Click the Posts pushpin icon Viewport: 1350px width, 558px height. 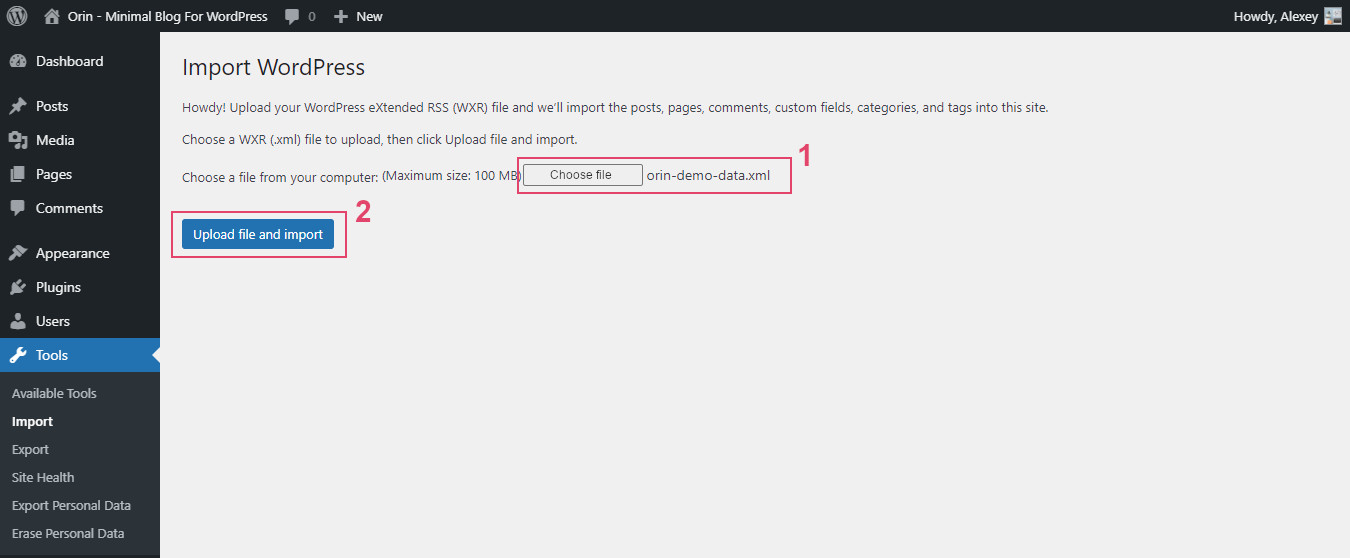18,106
